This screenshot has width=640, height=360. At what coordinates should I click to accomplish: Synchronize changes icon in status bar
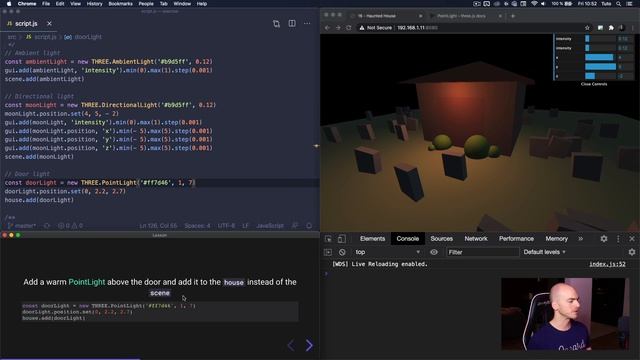(47, 225)
